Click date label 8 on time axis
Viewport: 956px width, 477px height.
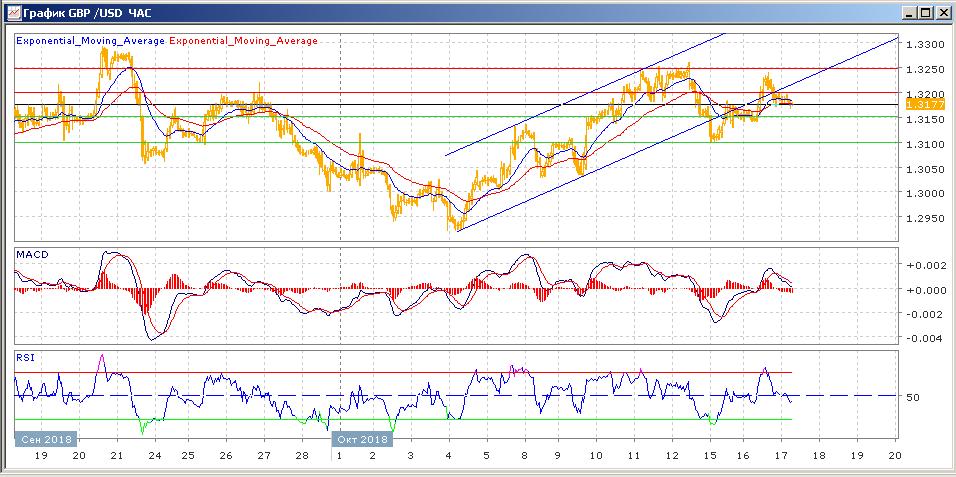(523, 456)
